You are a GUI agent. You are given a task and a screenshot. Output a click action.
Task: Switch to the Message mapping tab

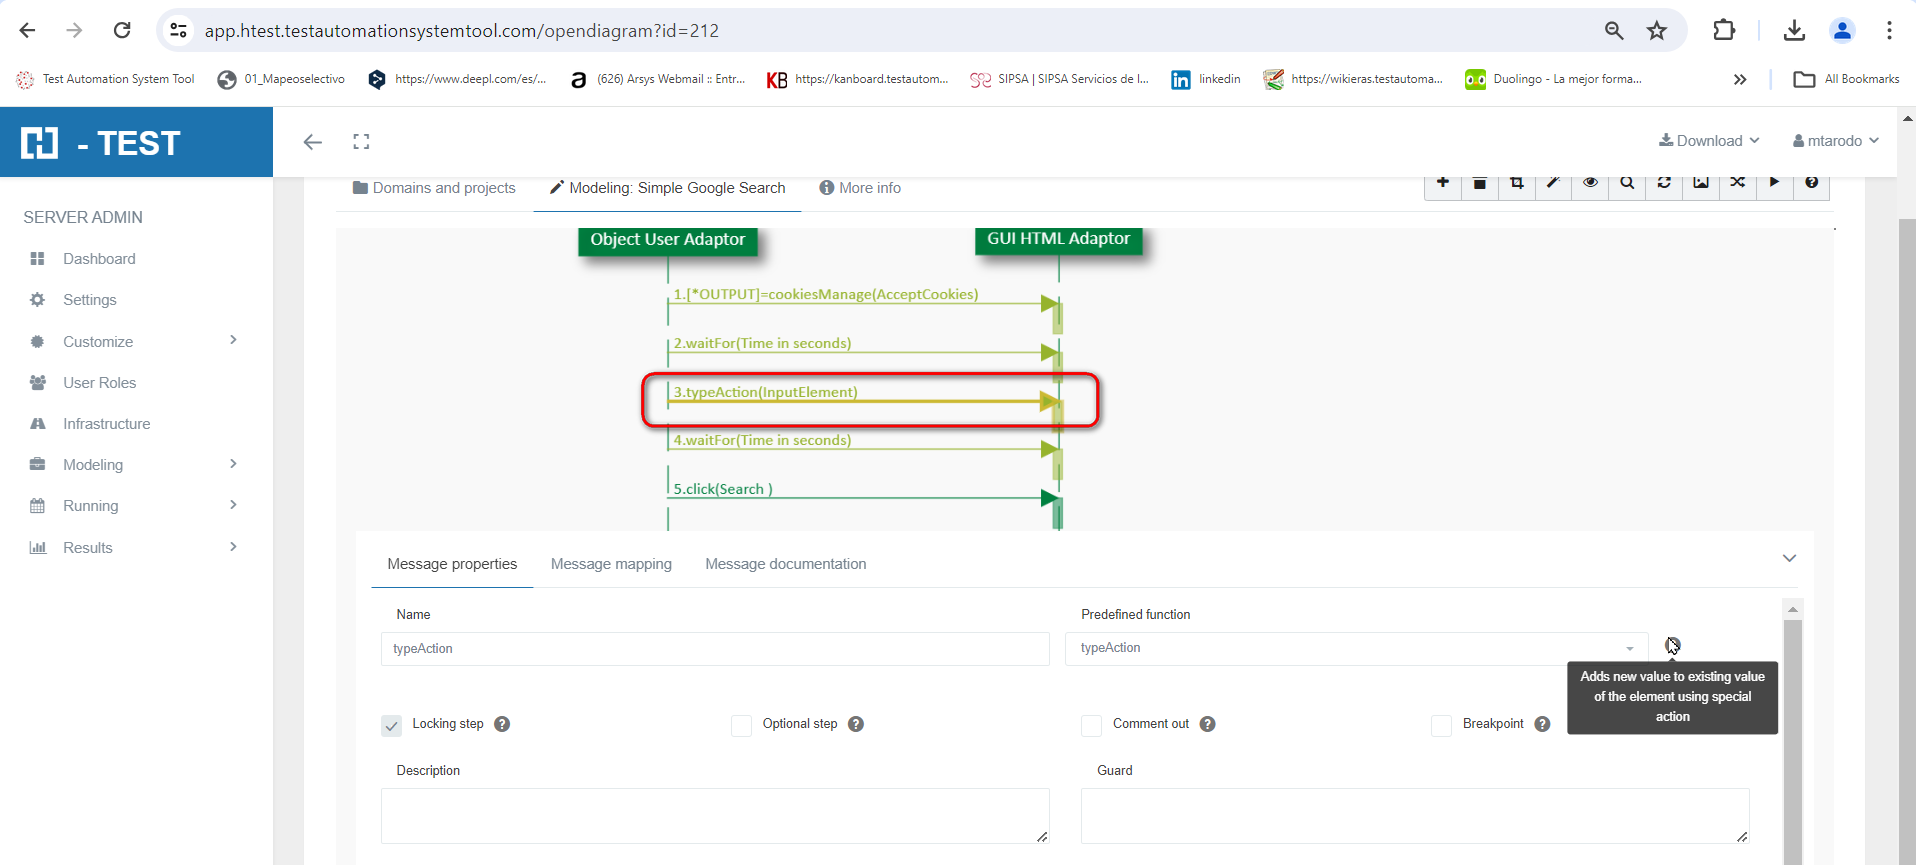click(611, 564)
